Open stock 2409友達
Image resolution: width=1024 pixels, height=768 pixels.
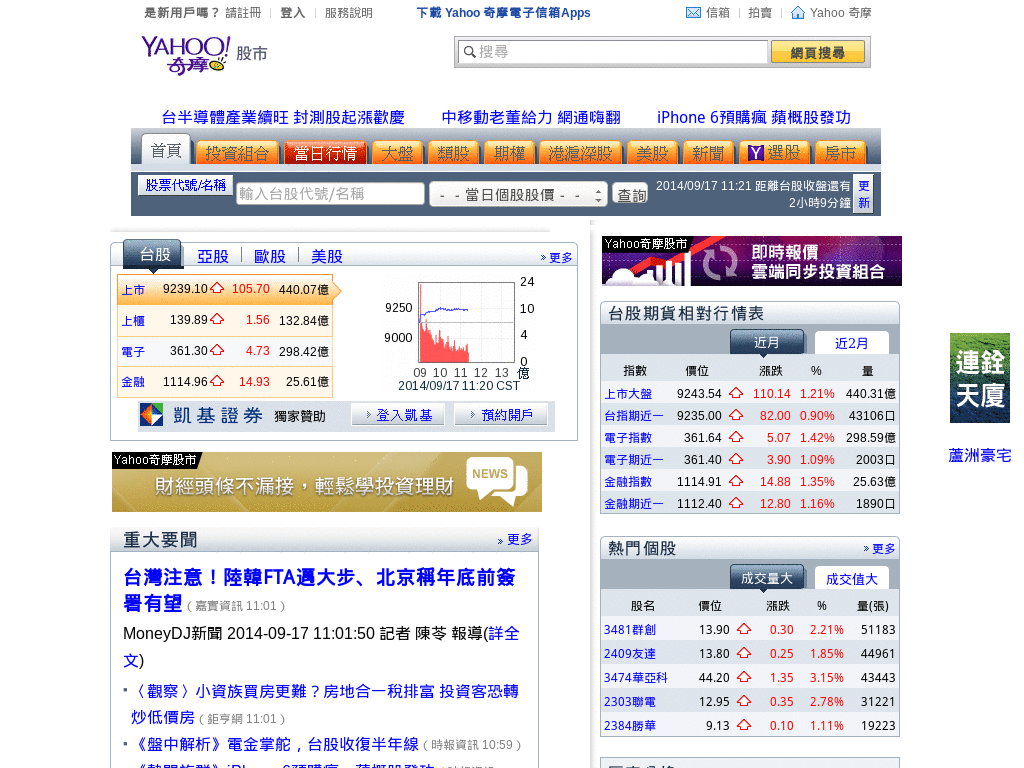click(x=630, y=654)
